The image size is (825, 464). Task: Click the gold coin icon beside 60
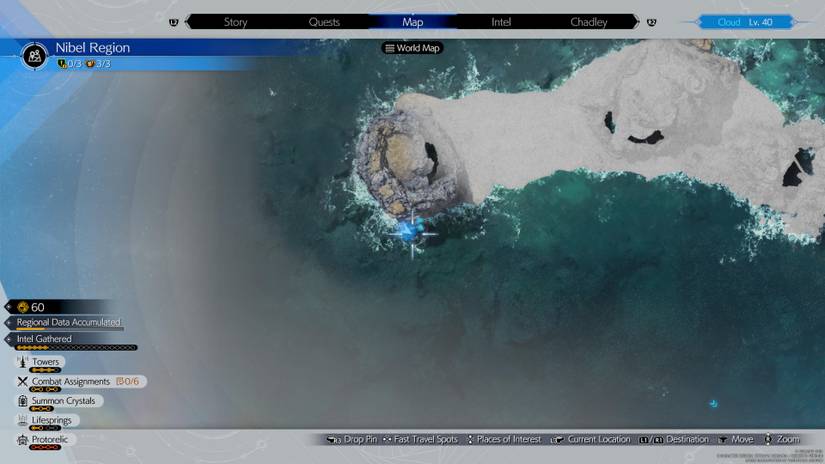(x=22, y=307)
